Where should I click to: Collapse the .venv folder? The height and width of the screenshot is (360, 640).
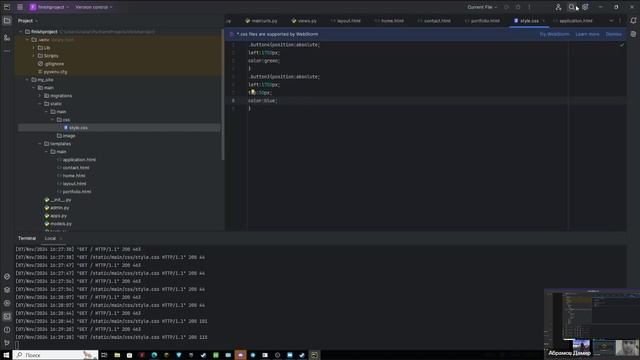click(x=27, y=40)
